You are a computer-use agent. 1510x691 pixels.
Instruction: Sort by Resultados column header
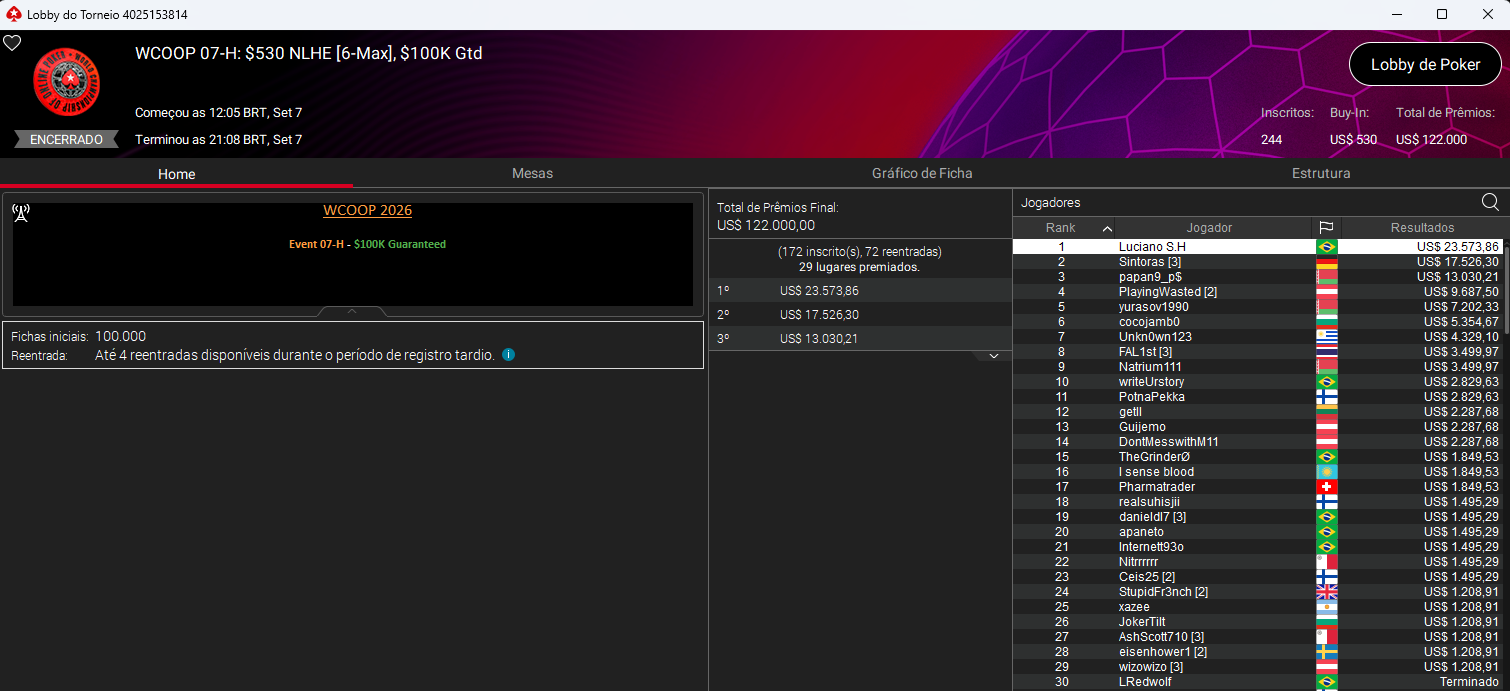(1421, 228)
